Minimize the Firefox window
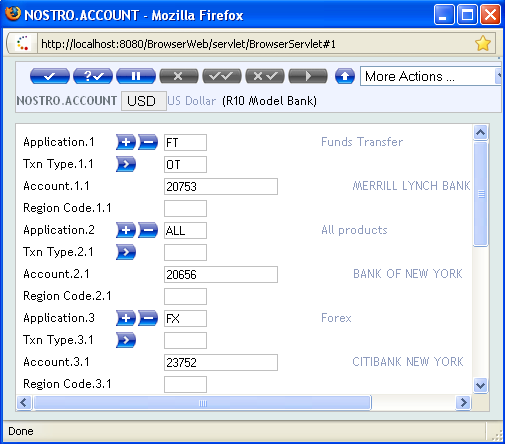The image size is (505, 444). [x=444, y=15]
